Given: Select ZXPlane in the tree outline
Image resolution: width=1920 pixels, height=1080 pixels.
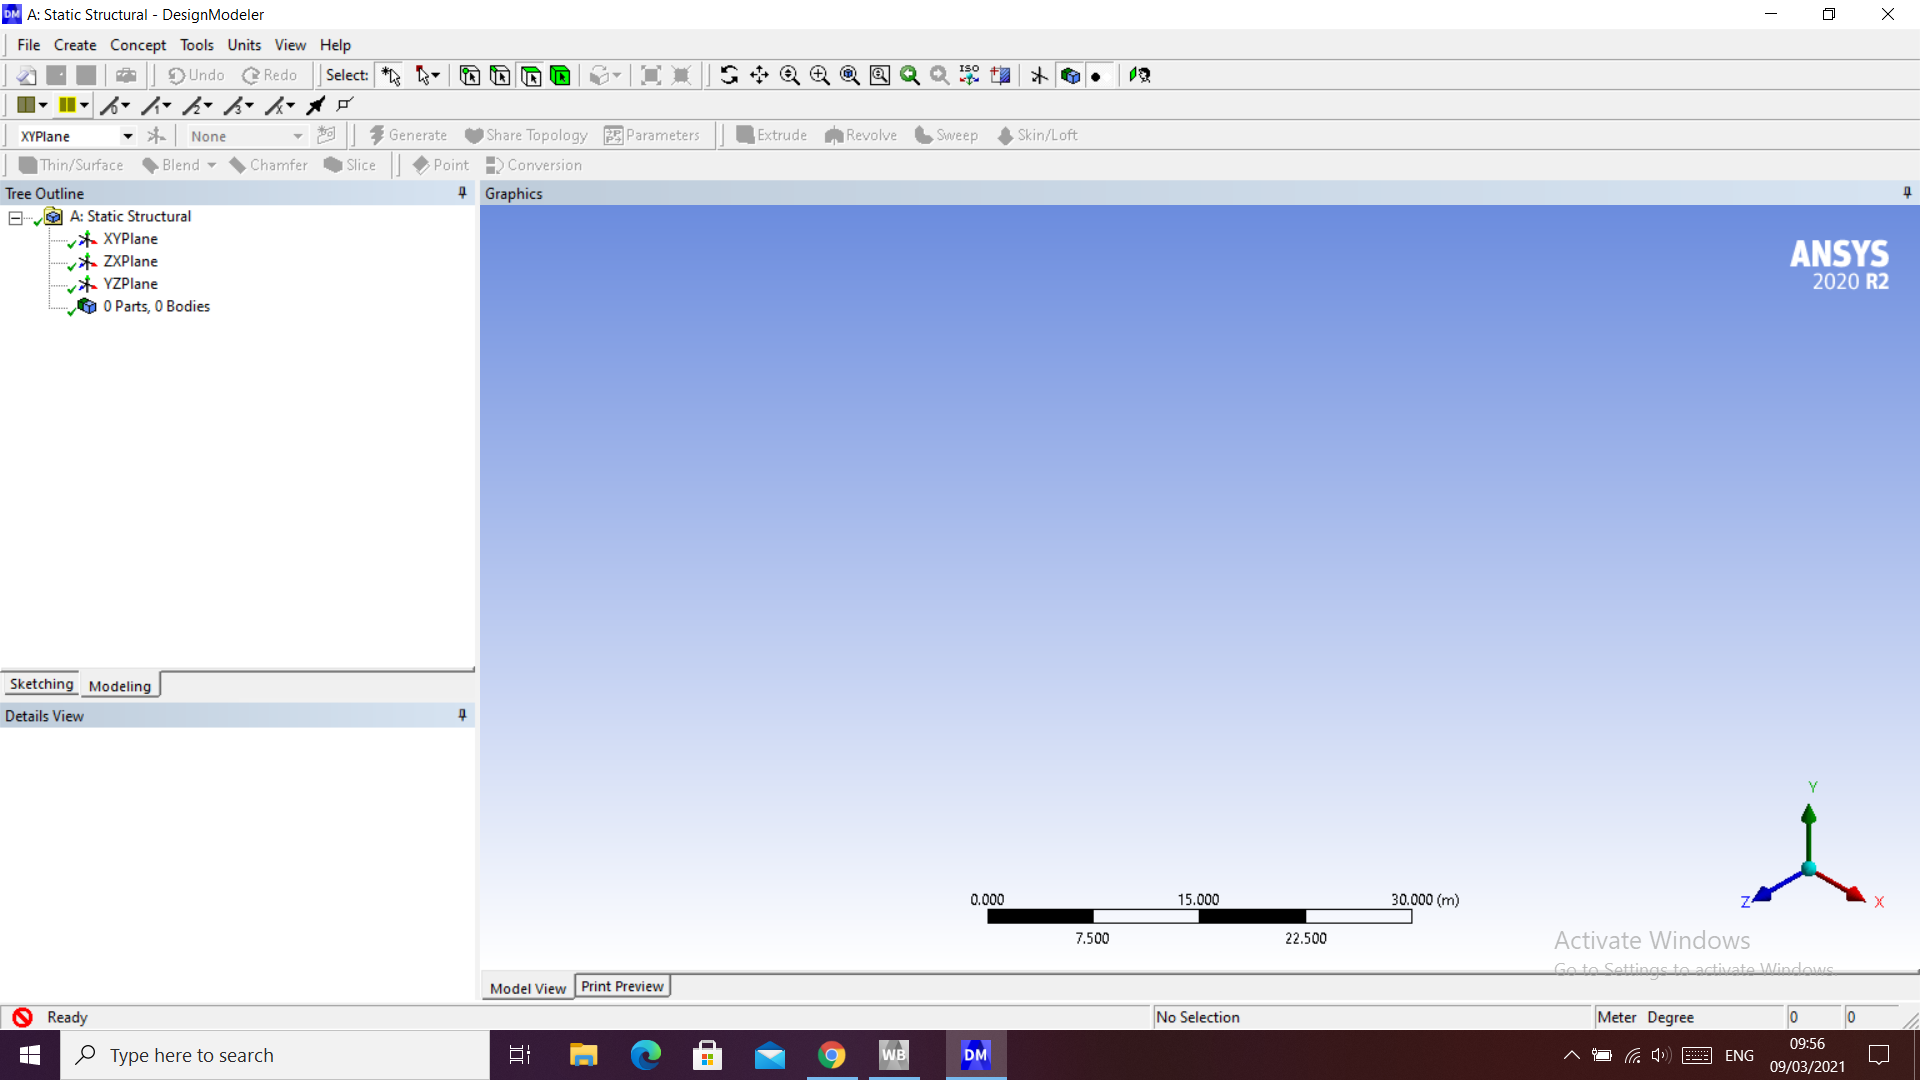Looking at the screenshot, I should pyautogui.click(x=130, y=261).
